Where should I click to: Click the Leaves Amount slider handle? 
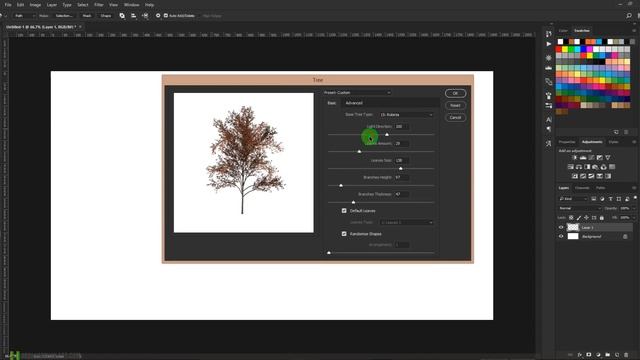[359, 151]
